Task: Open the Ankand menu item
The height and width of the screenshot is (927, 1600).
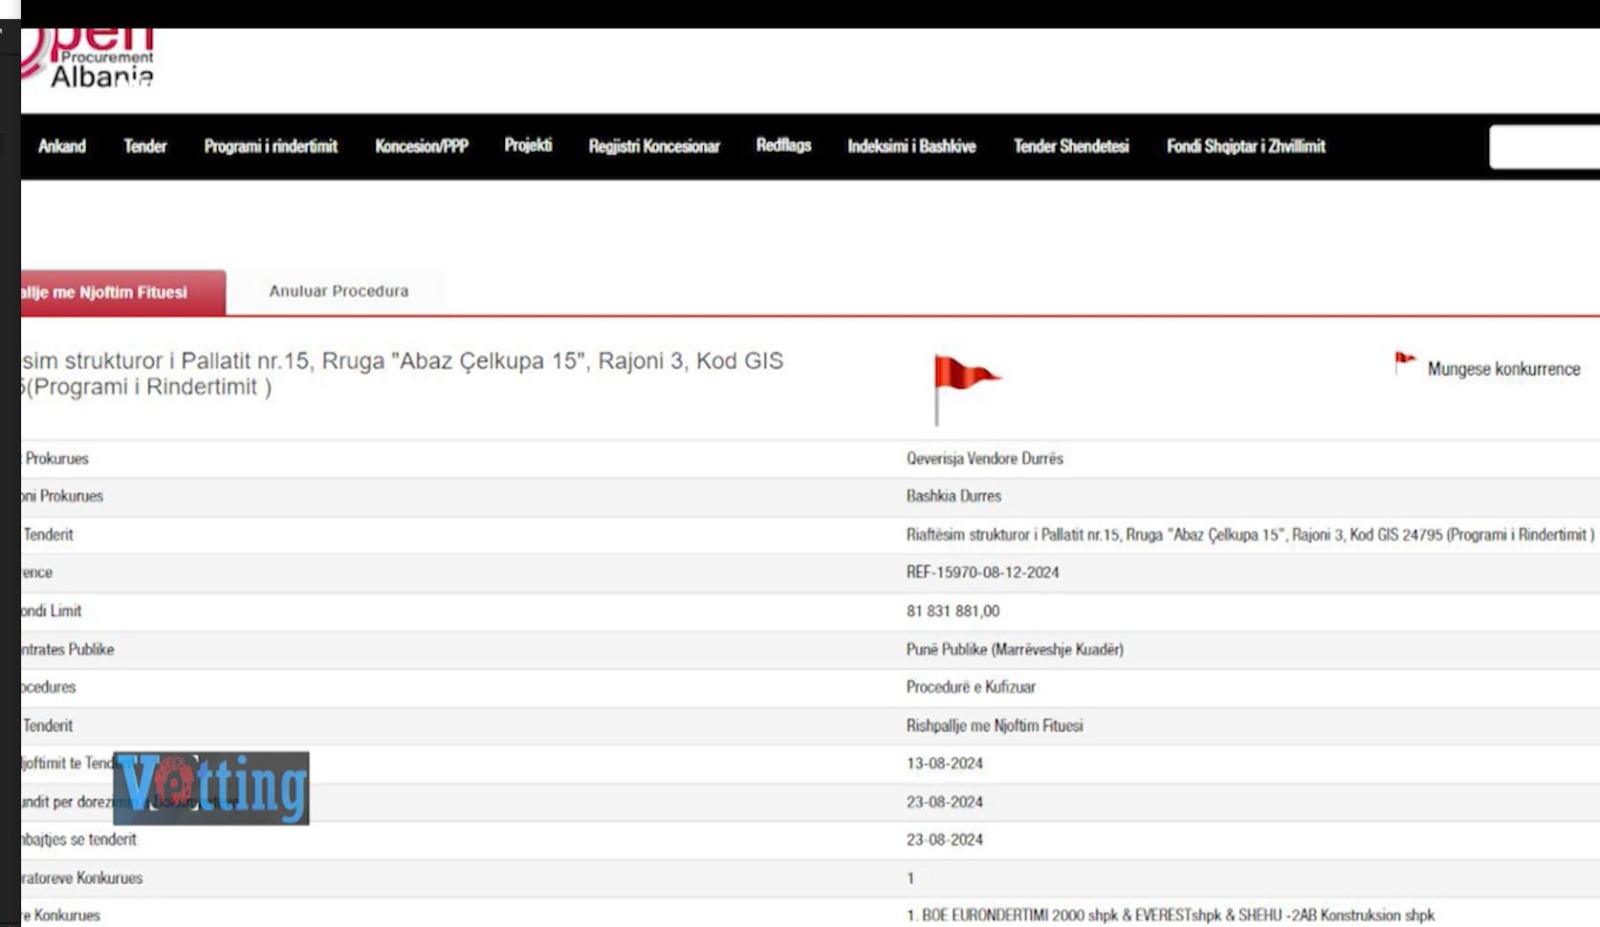Action: [x=62, y=146]
